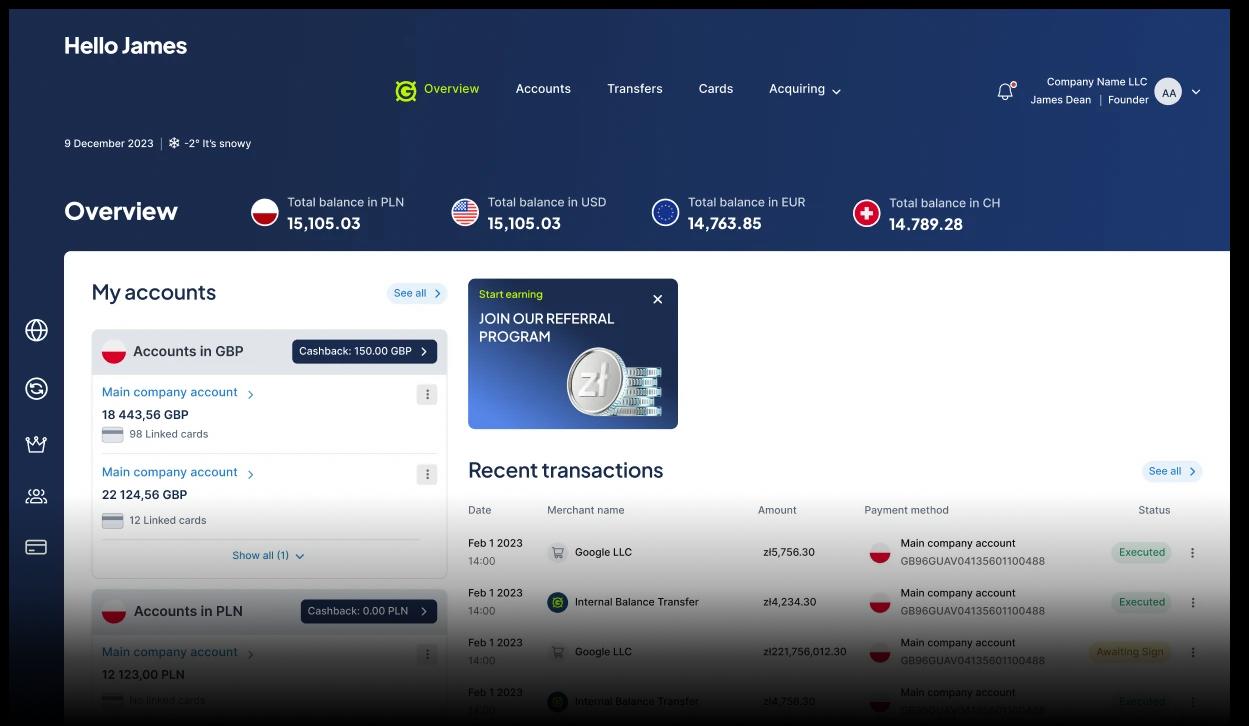Expand the Acquiring dropdown menu
Image resolution: width=1249 pixels, height=726 pixels.
coord(805,89)
